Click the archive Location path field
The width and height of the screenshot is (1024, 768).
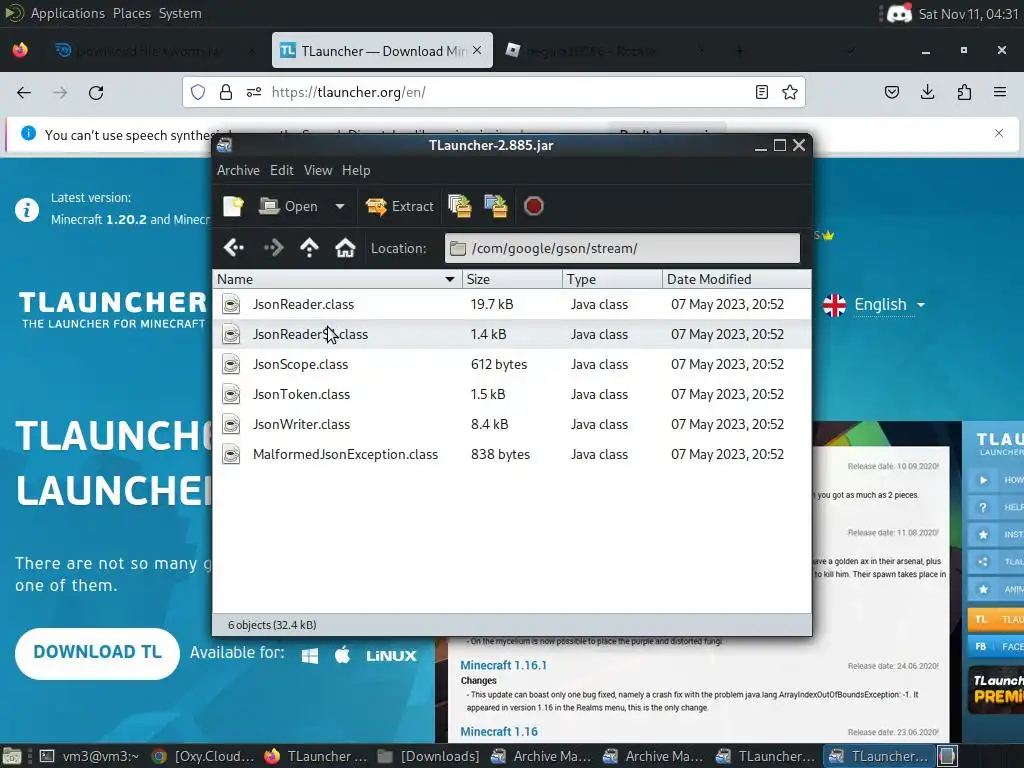622,248
